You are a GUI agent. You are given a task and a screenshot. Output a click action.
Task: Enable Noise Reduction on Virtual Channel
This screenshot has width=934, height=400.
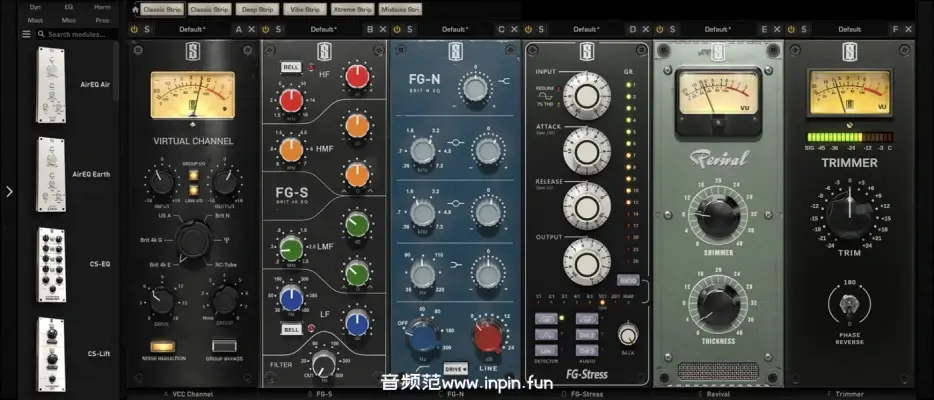click(x=164, y=346)
